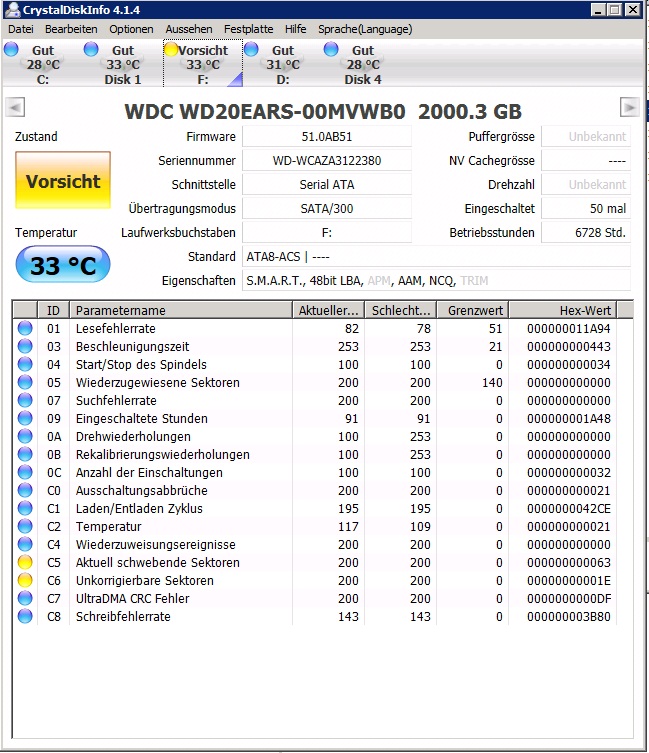Click the yellow Vorsicht health status button
This screenshot has width=649, height=753.
coord(63,181)
